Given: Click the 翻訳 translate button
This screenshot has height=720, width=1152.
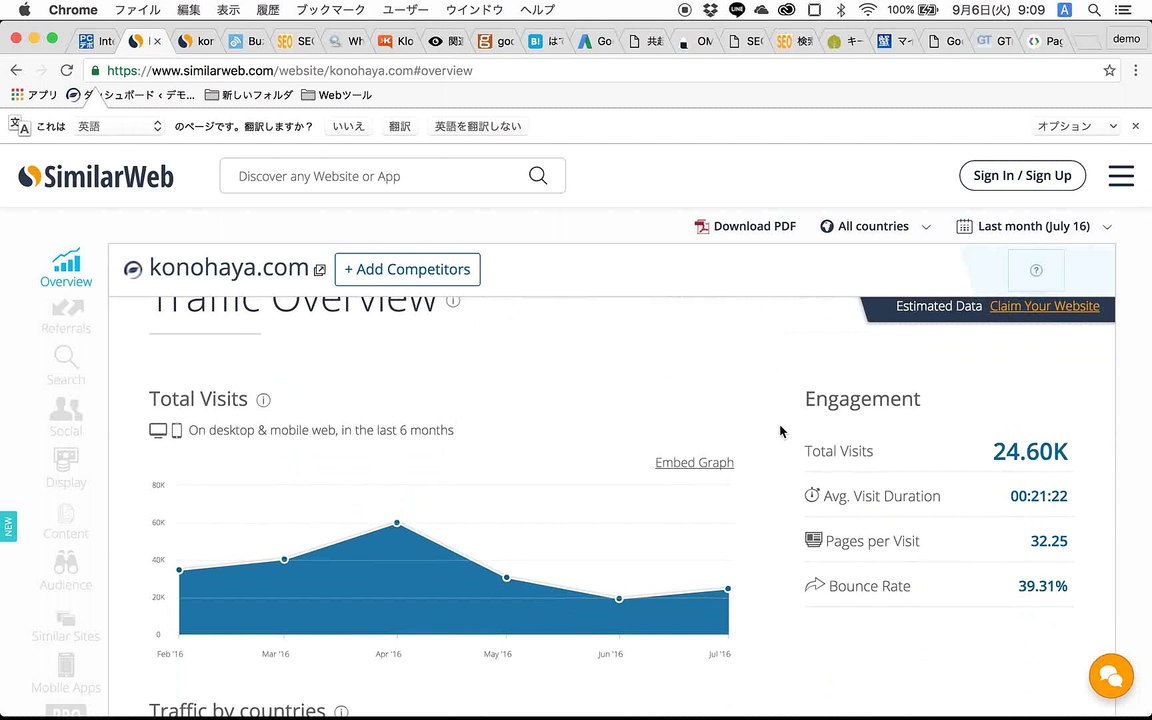Looking at the screenshot, I should pyautogui.click(x=400, y=126).
